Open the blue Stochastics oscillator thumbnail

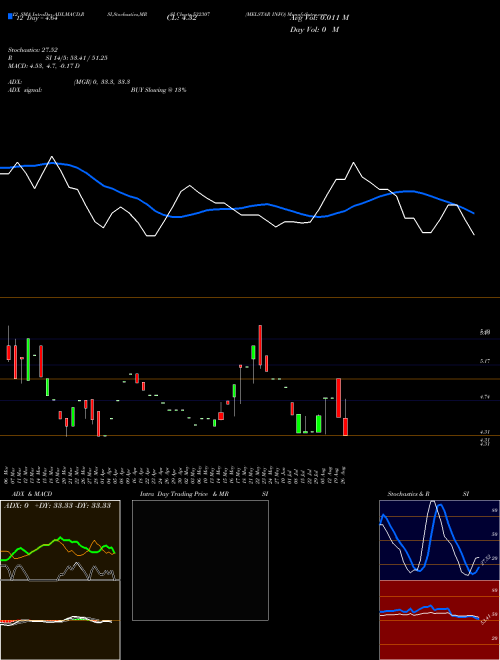coord(439,540)
